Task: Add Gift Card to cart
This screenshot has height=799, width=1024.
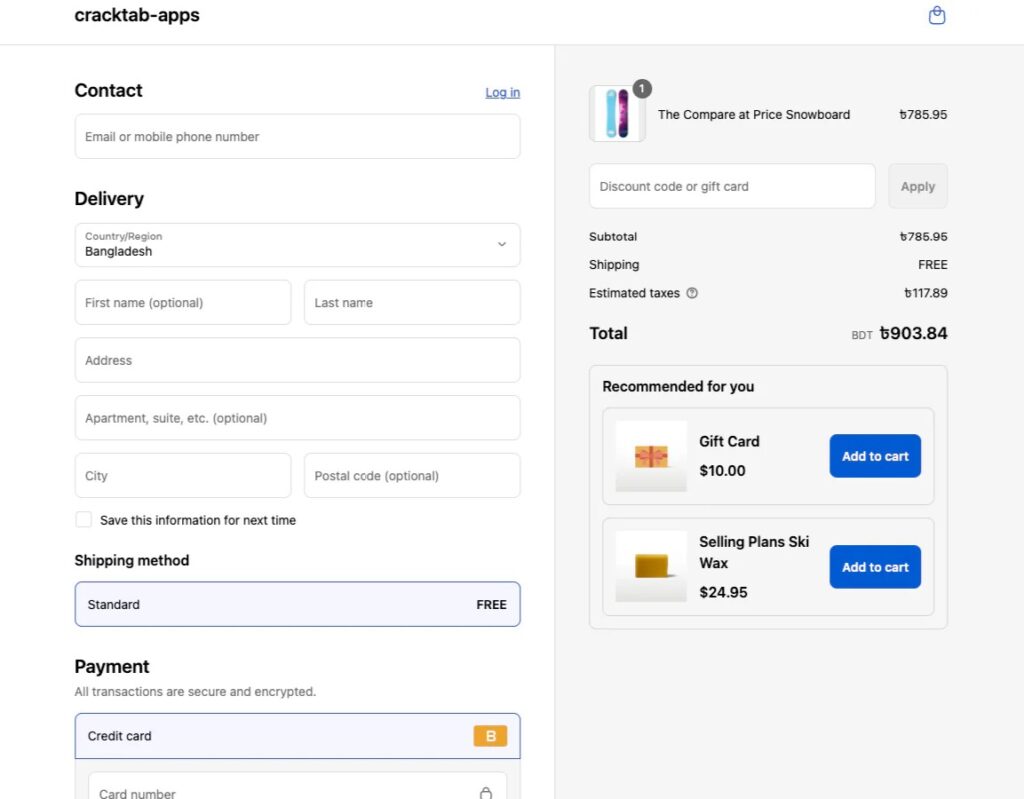Action: [x=875, y=456]
